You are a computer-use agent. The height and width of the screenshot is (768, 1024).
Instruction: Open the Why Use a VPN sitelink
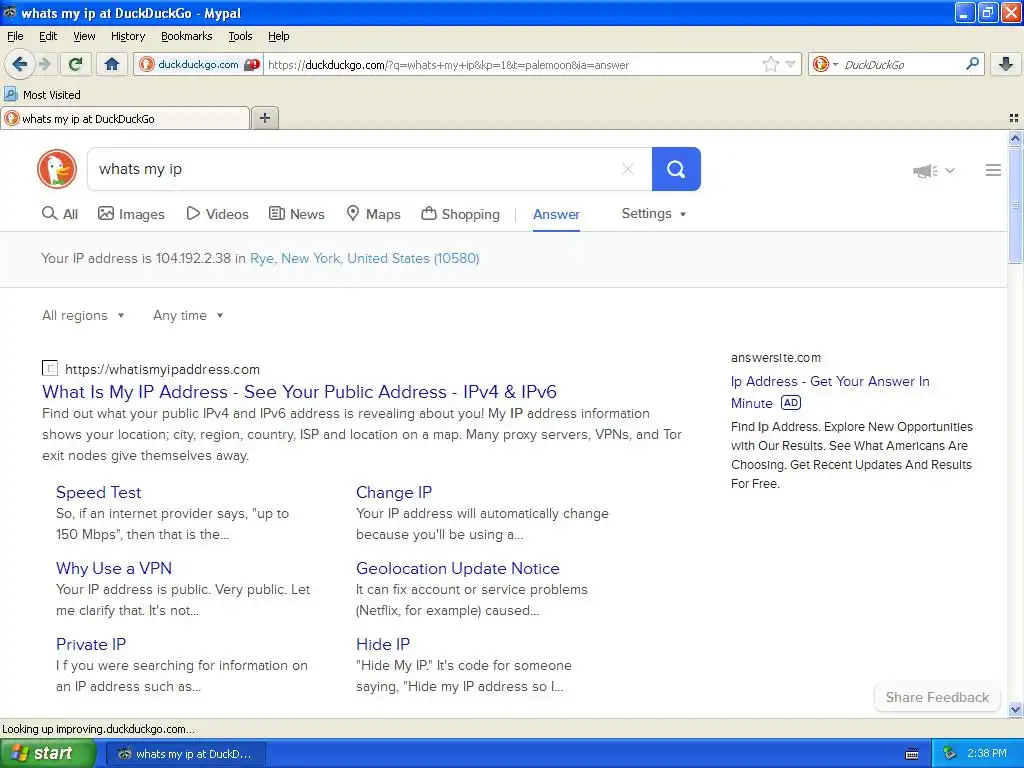pos(114,568)
